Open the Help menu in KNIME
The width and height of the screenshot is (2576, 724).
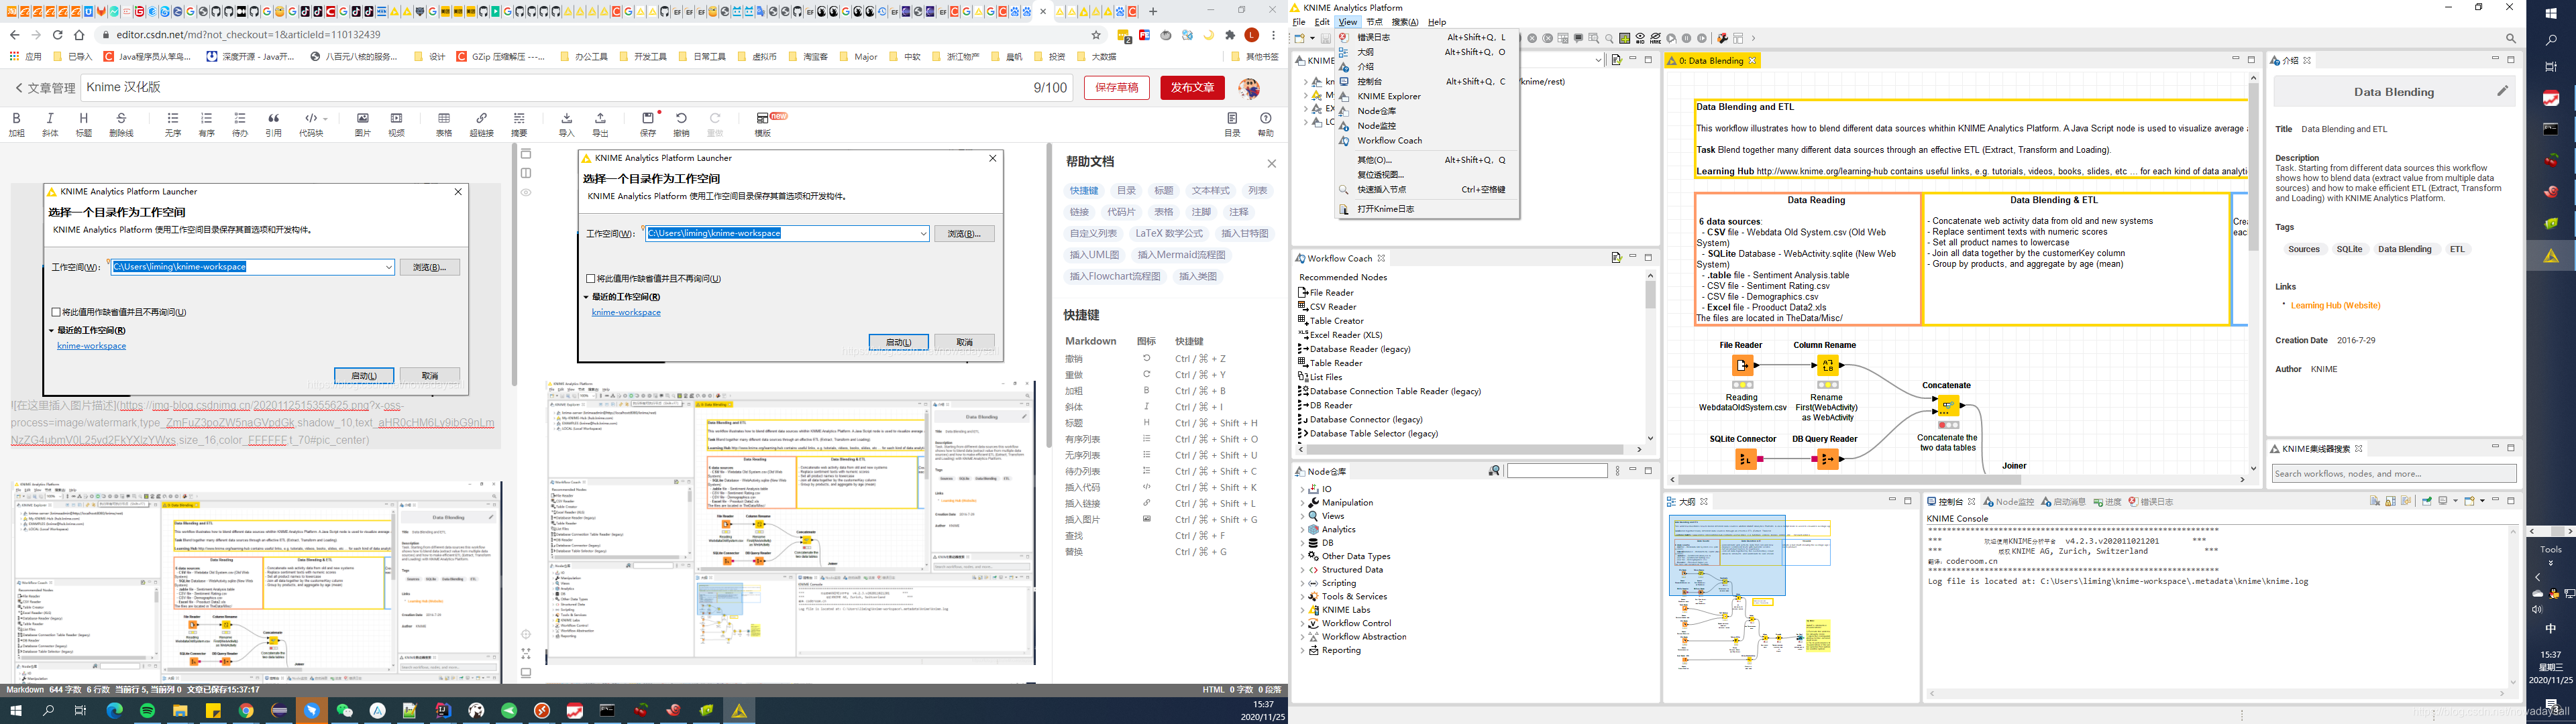click(1437, 21)
